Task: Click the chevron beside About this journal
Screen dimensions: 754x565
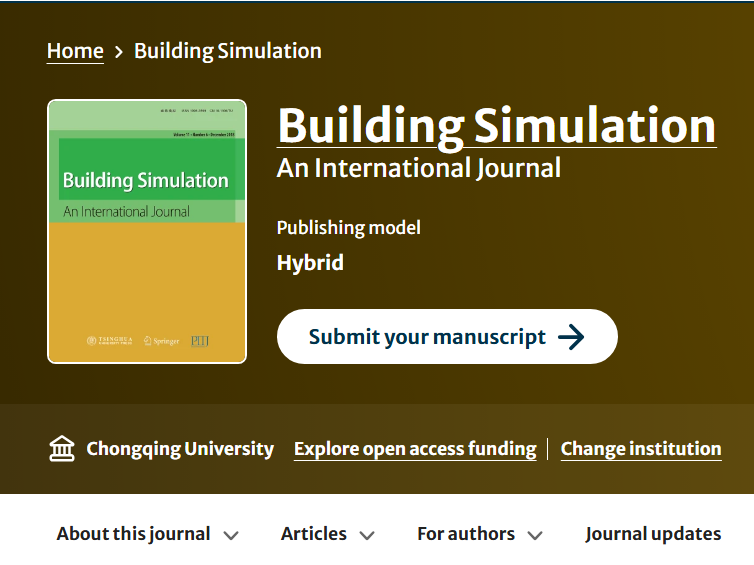Action: [x=231, y=535]
